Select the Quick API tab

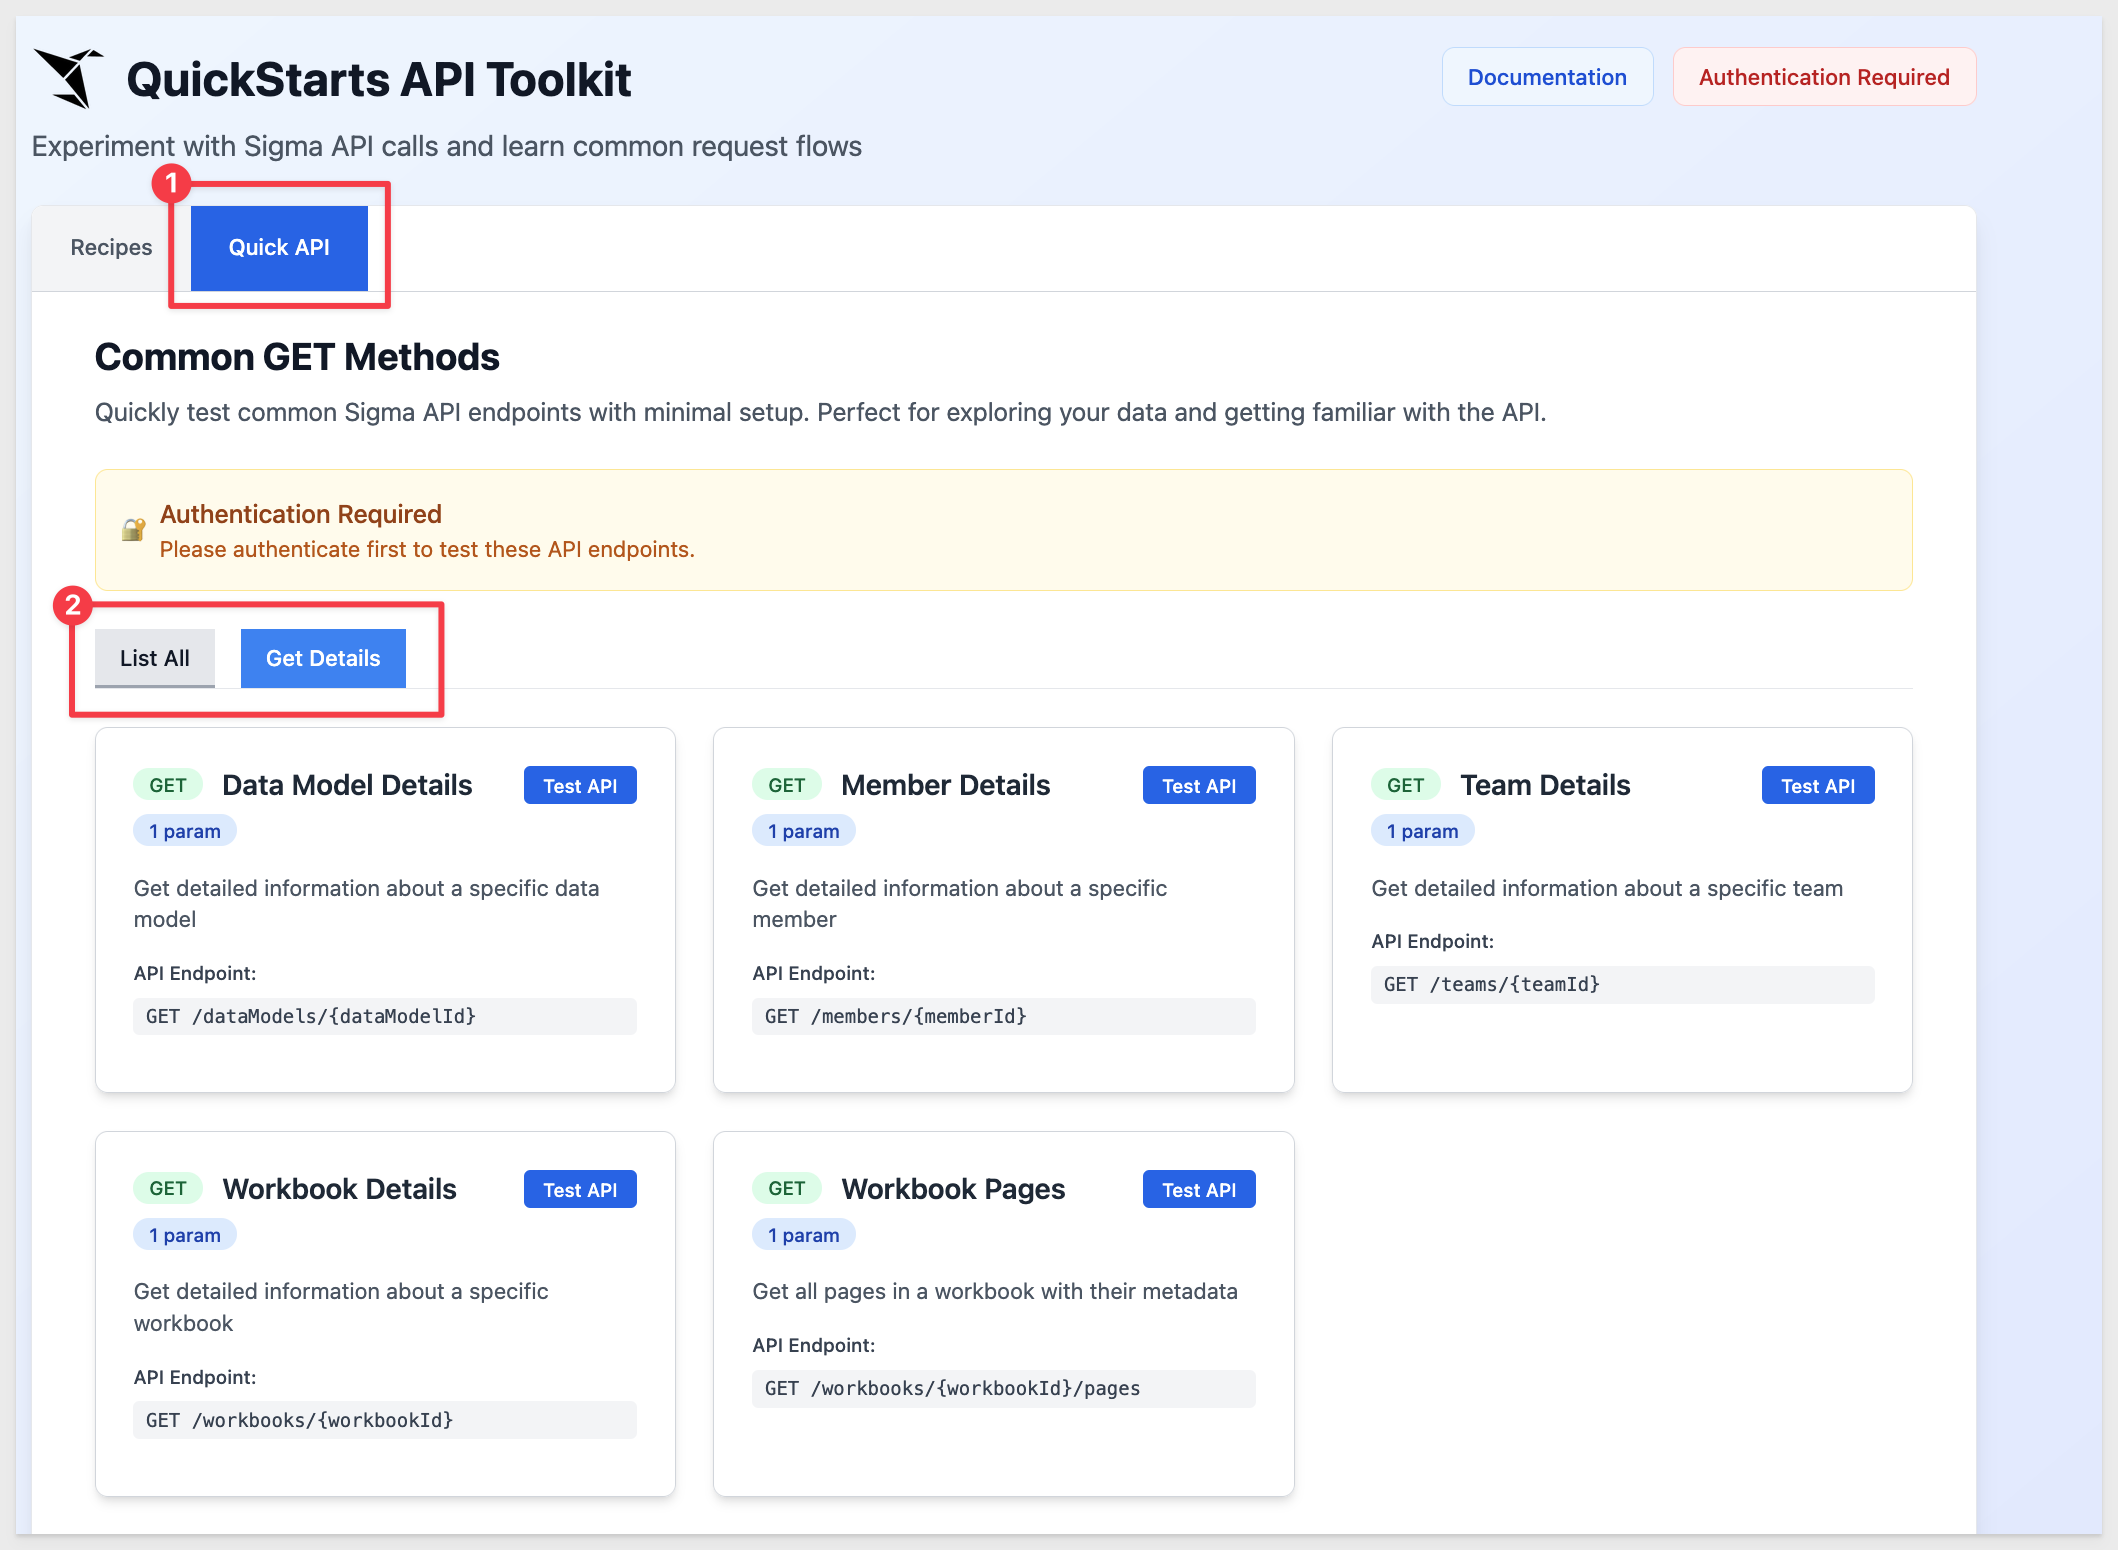pyautogui.click(x=279, y=248)
